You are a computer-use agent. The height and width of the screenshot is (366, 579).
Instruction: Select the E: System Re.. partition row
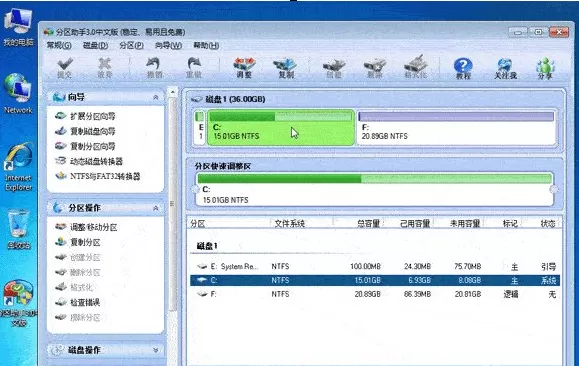[375, 266]
